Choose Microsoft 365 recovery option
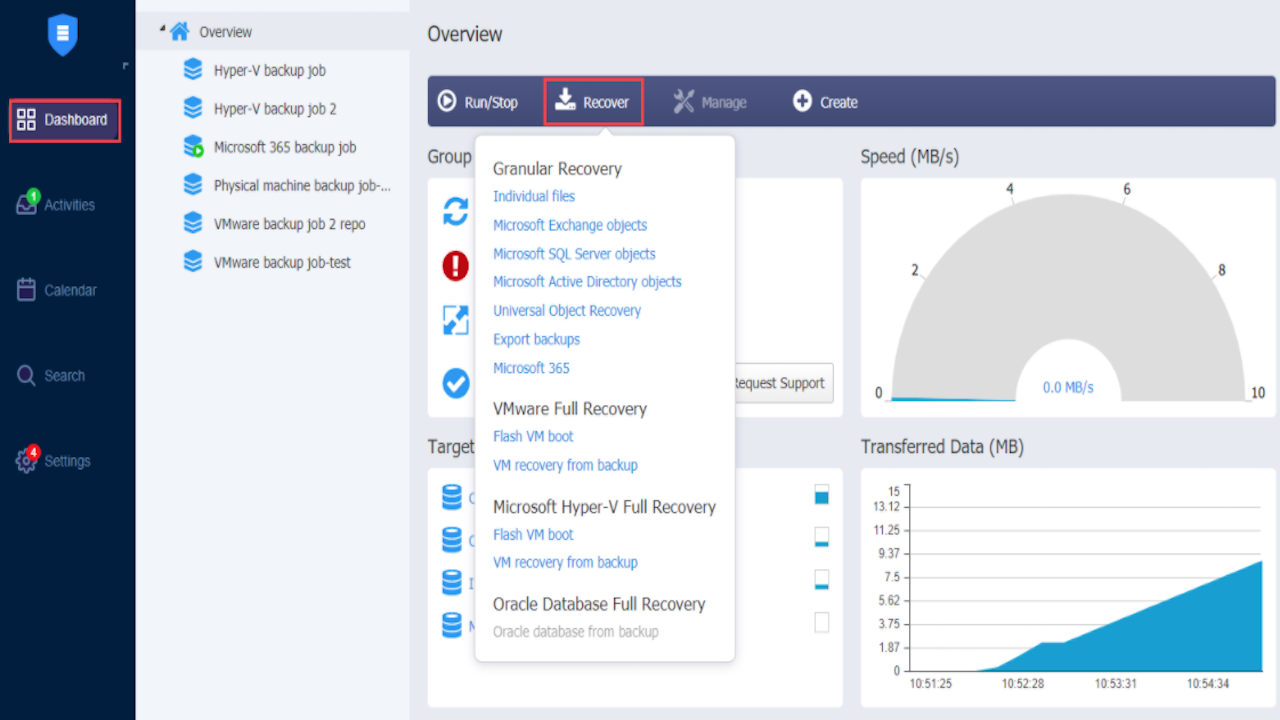The height and width of the screenshot is (720, 1280). (531, 368)
